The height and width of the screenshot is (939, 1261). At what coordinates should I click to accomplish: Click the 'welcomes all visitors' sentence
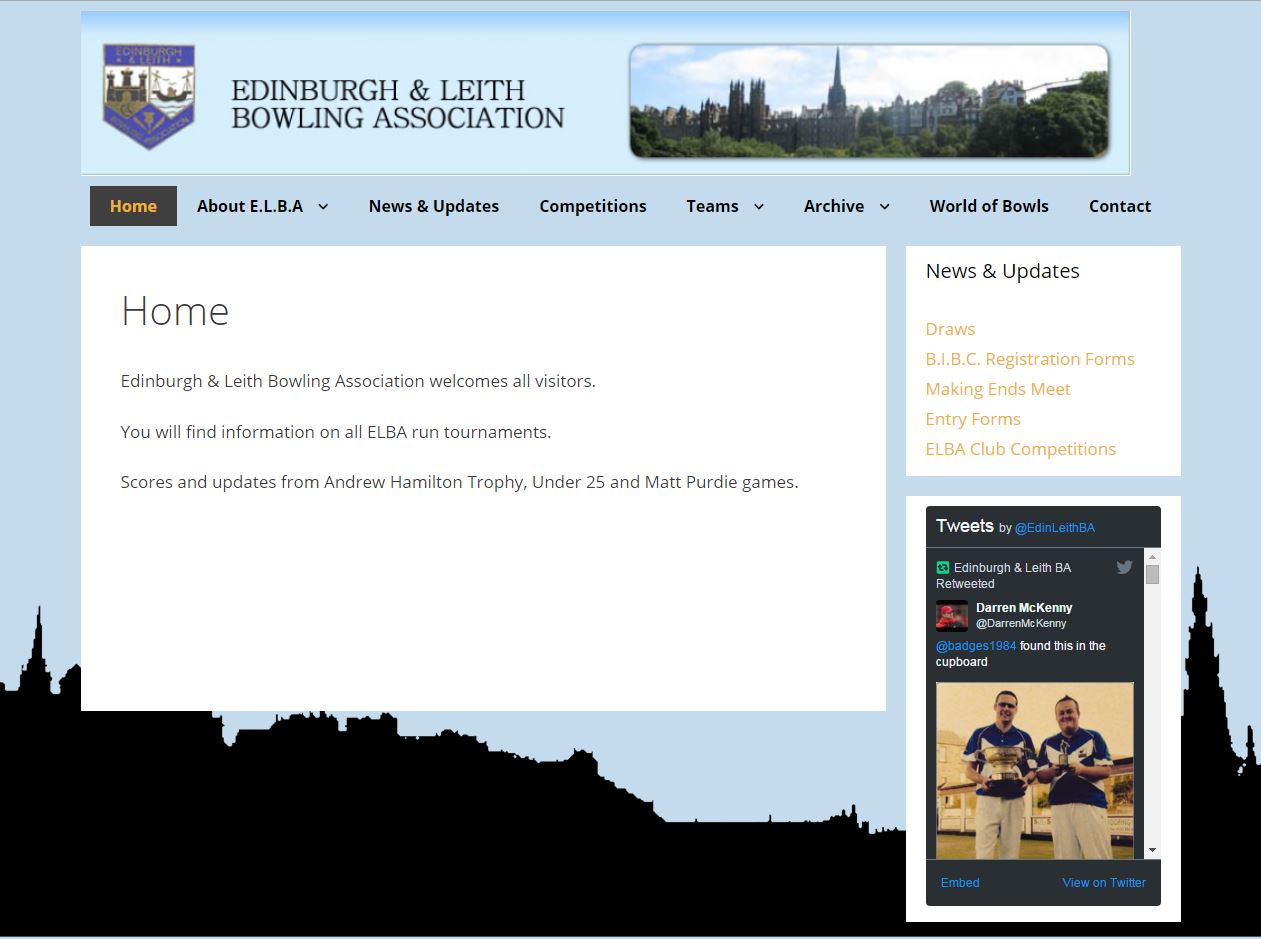358,381
